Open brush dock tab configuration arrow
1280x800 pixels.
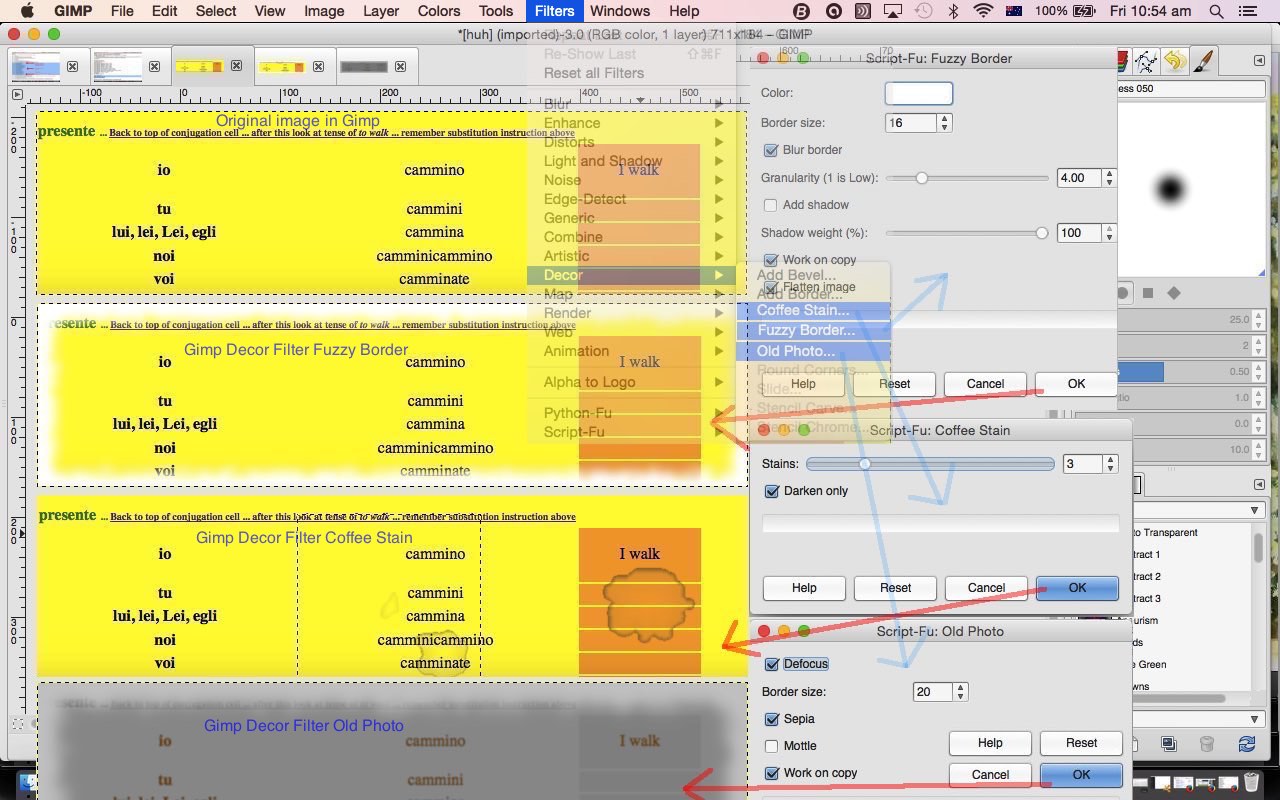[x=1259, y=61]
